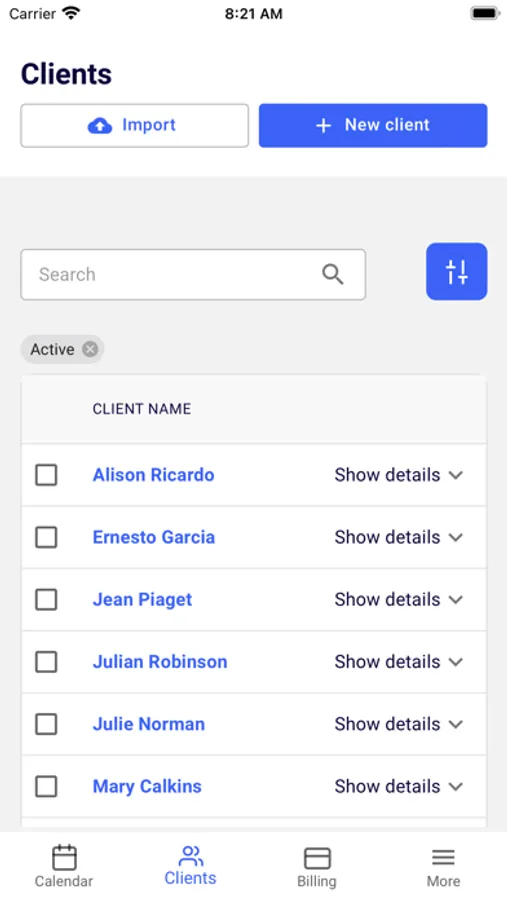
Task: Tap the Wi-Fi status icon
Action: [71, 13]
